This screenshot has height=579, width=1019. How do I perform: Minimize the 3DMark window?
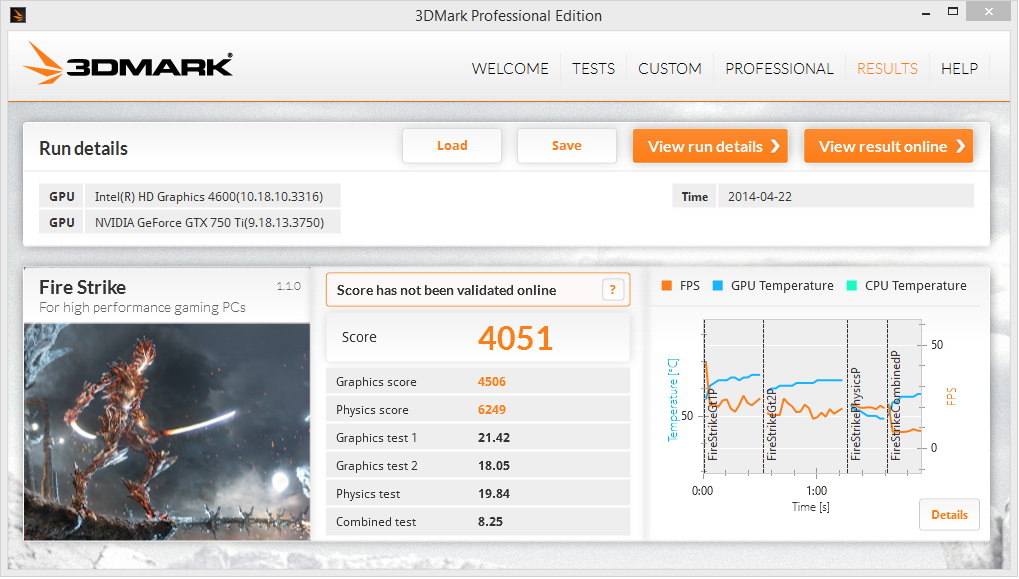[x=925, y=13]
